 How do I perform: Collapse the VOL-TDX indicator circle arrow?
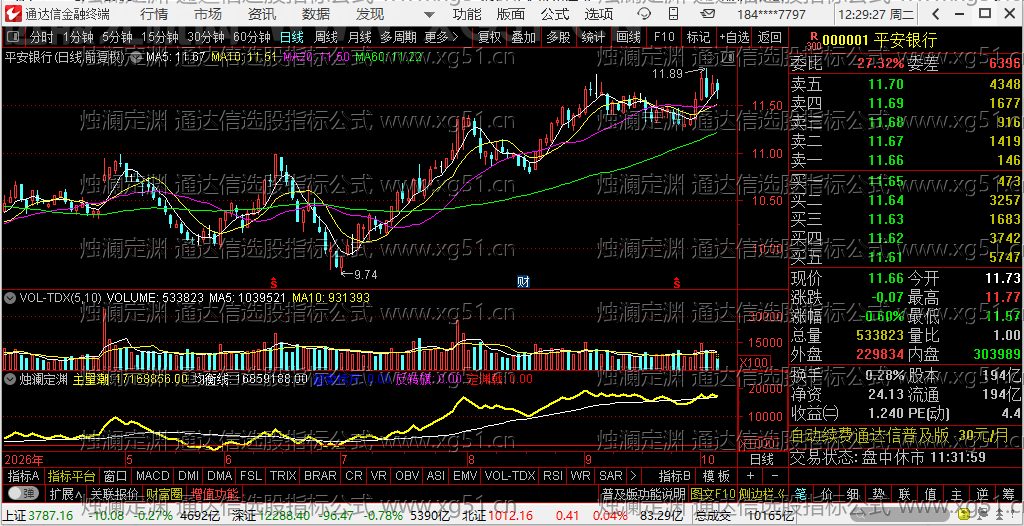tap(10, 298)
